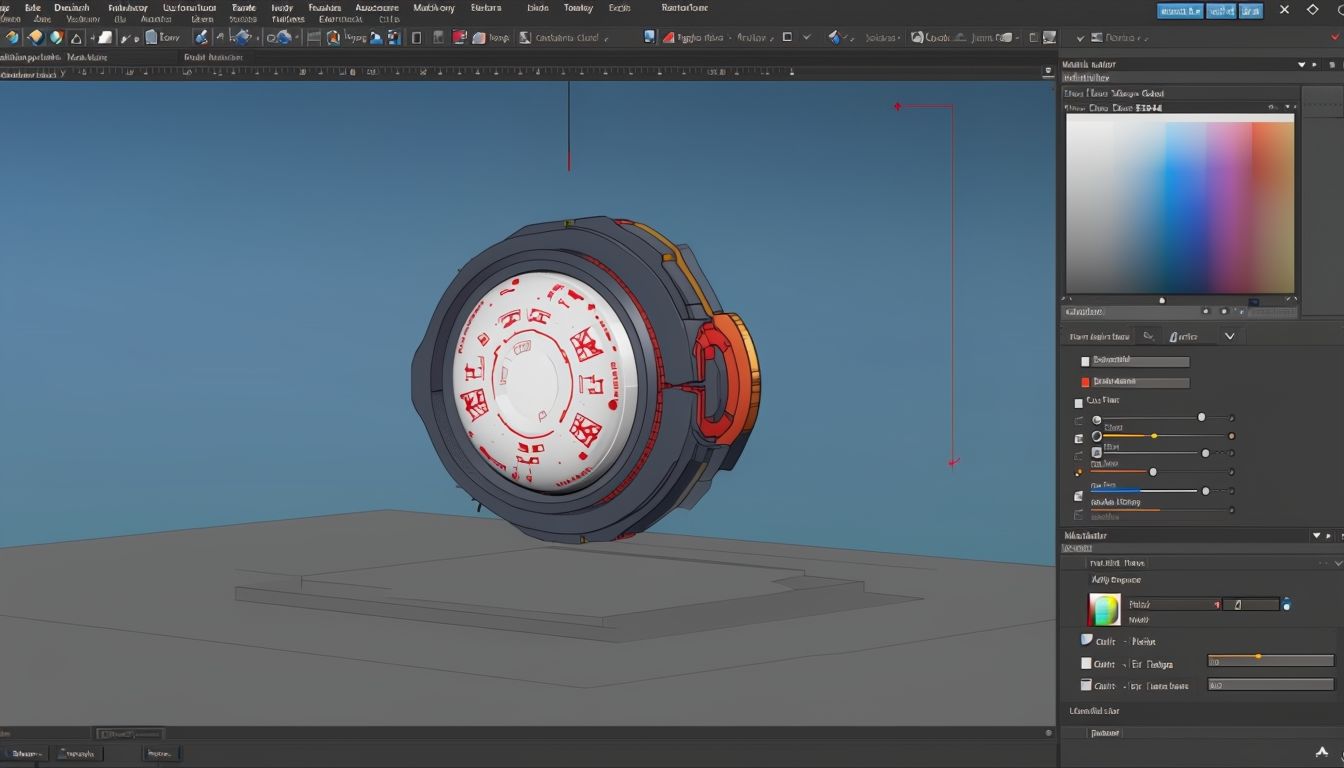The image size is (1344, 768).
Task: Select the empty rectangle outline toolbar icon
Action: pyautogui.click(x=416, y=38)
